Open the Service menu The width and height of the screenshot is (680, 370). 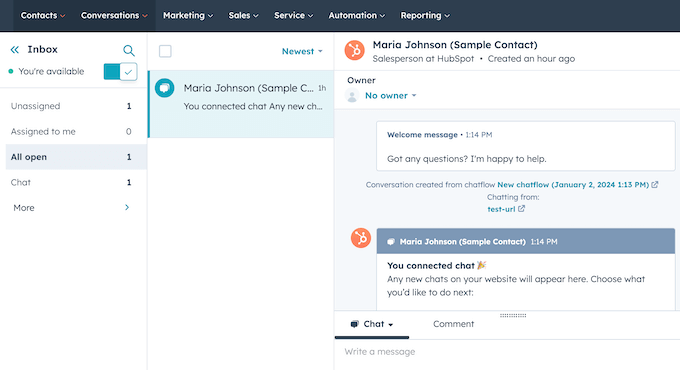click(x=294, y=15)
